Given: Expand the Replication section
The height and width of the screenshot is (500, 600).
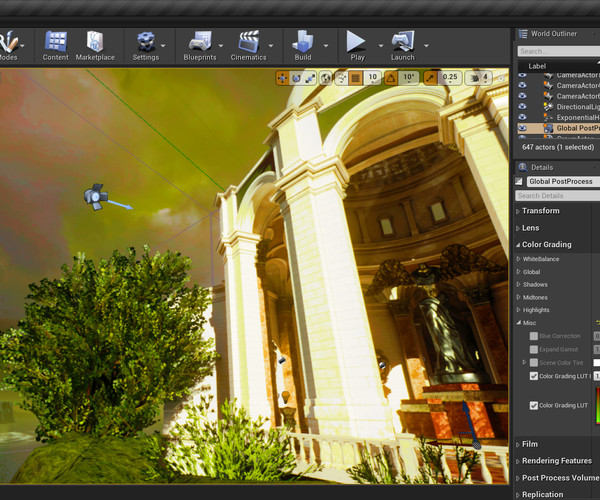Looking at the screenshot, I should click(x=518, y=495).
